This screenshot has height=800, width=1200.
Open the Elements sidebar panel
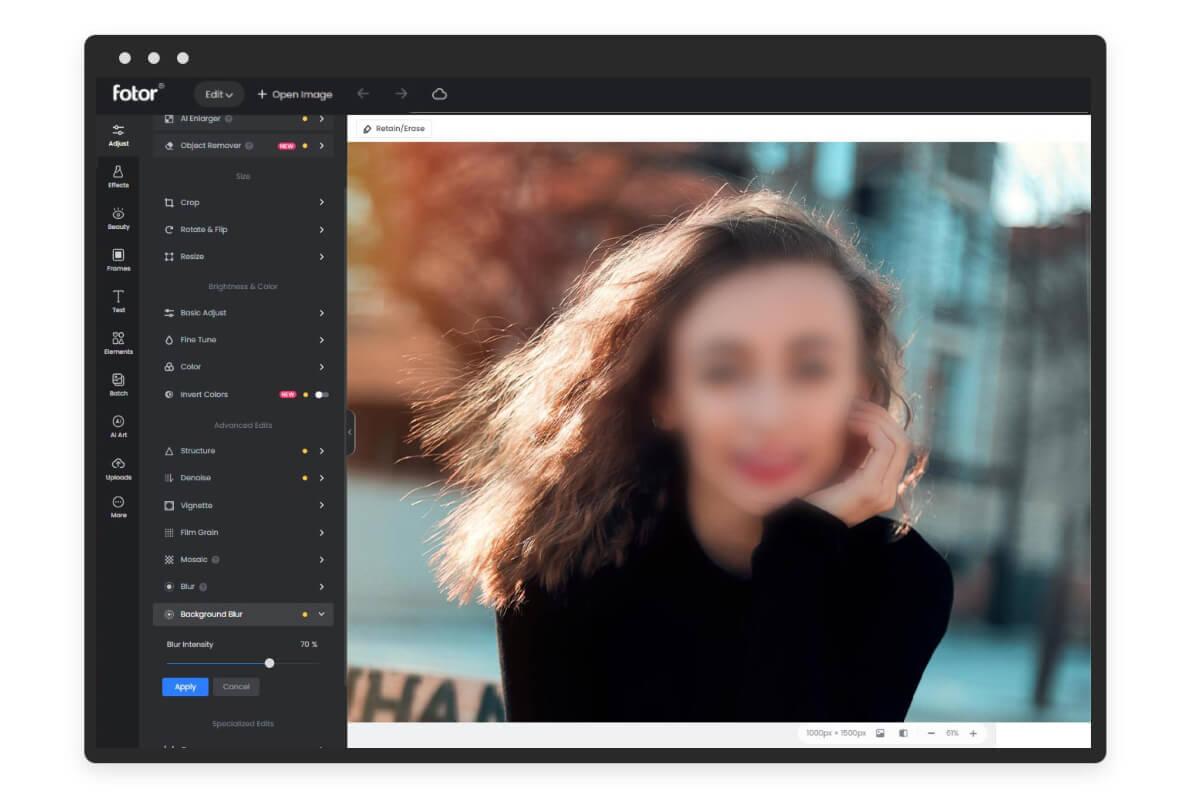118,344
